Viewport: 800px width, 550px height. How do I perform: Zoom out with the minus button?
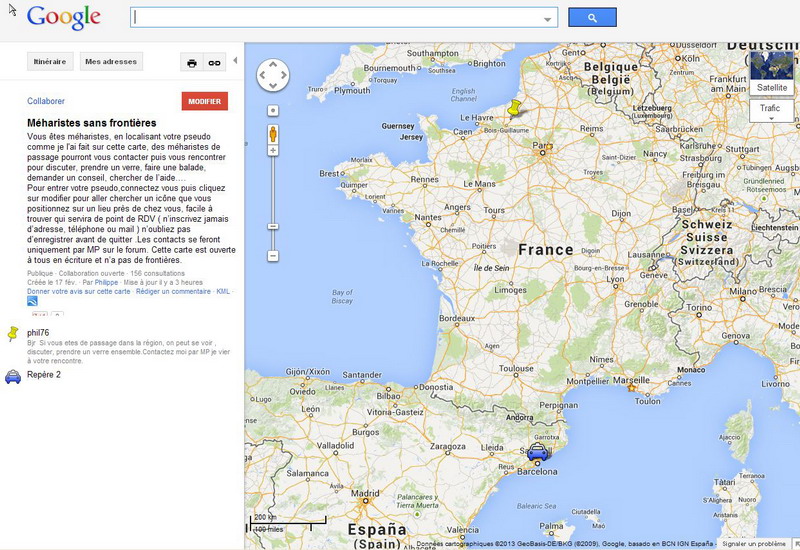click(x=273, y=256)
